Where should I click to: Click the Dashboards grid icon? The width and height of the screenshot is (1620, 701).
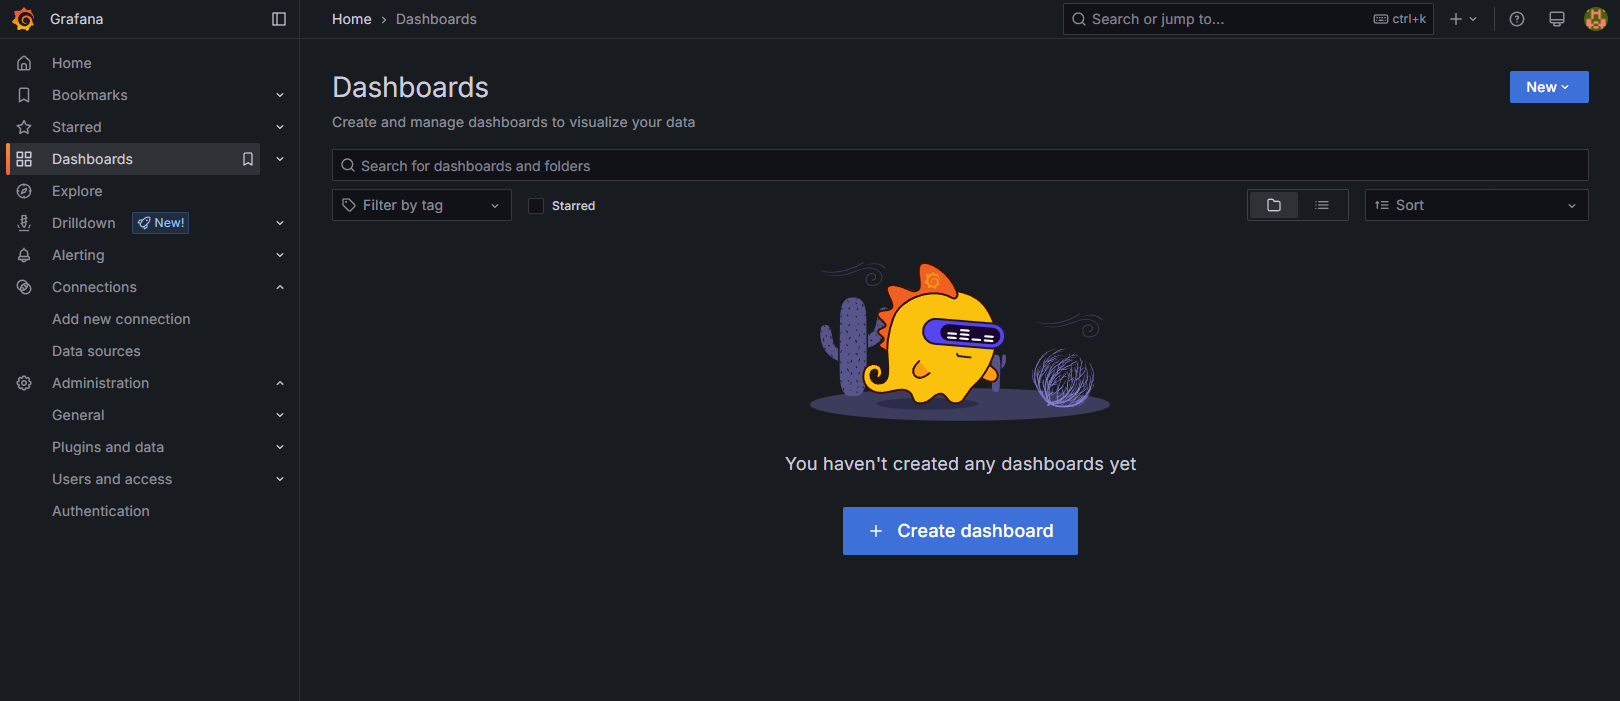click(24, 159)
